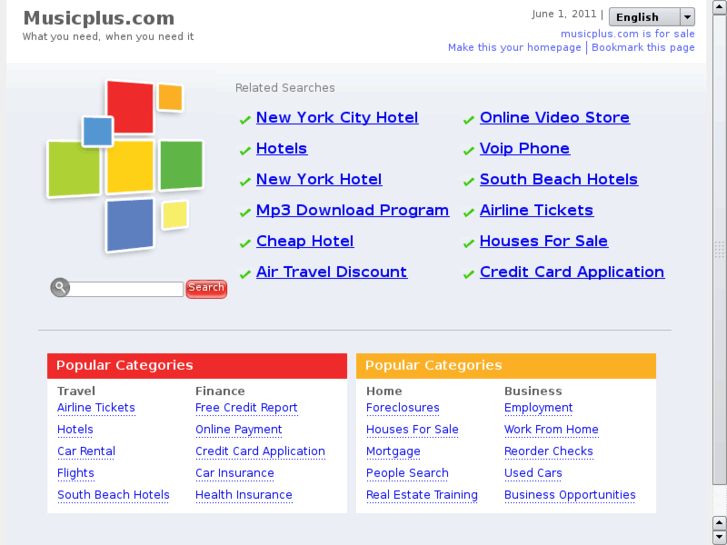Image resolution: width=727 pixels, height=545 pixels.
Task: Click the Musicplus.com site title
Action: pos(99,19)
